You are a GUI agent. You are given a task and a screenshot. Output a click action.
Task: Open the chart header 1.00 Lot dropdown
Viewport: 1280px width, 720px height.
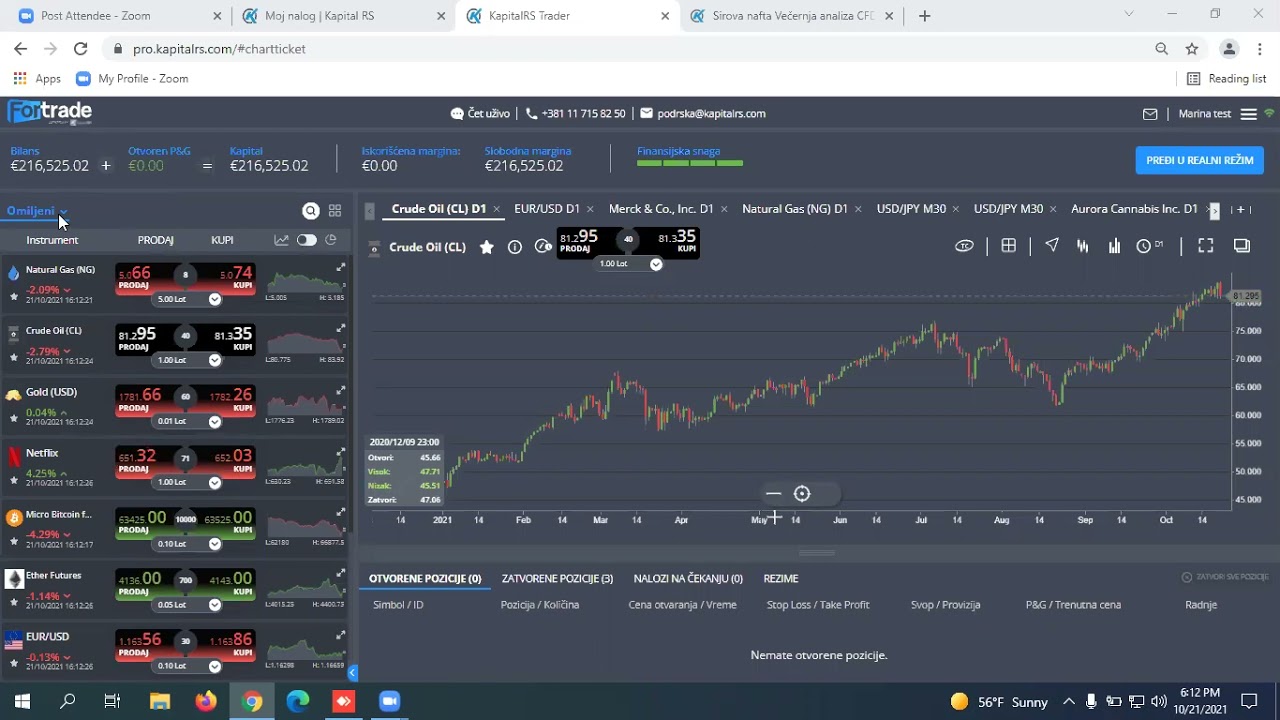pyautogui.click(x=656, y=264)
